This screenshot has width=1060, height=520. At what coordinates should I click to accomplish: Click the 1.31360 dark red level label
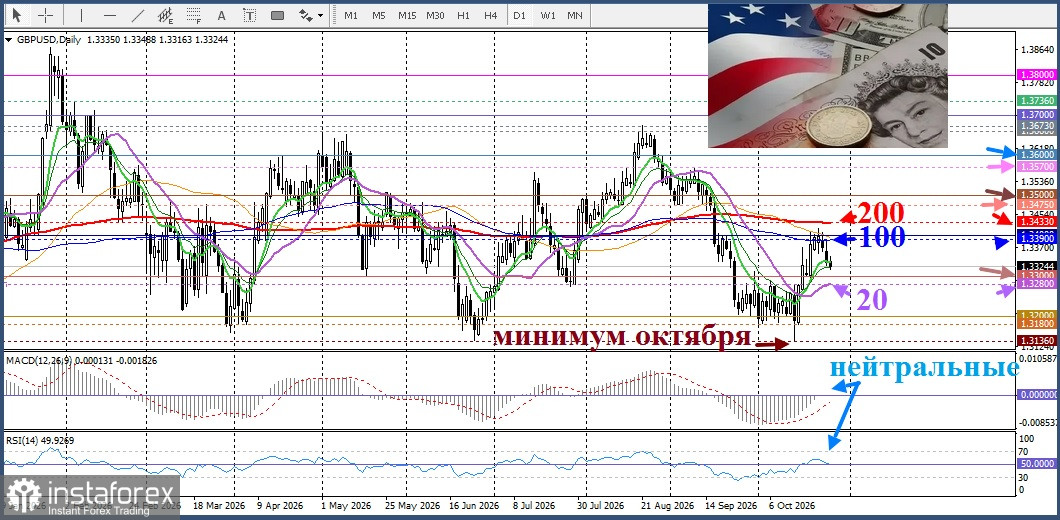[1036, 340]
